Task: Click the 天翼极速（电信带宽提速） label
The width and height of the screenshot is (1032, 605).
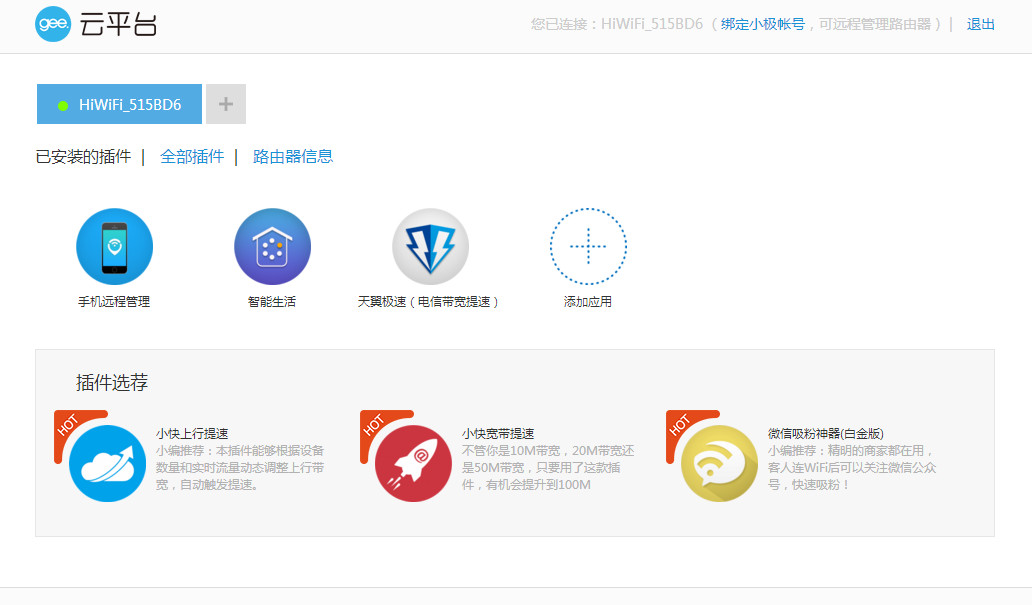Action: pyautogui.click(x=428, y=302)
